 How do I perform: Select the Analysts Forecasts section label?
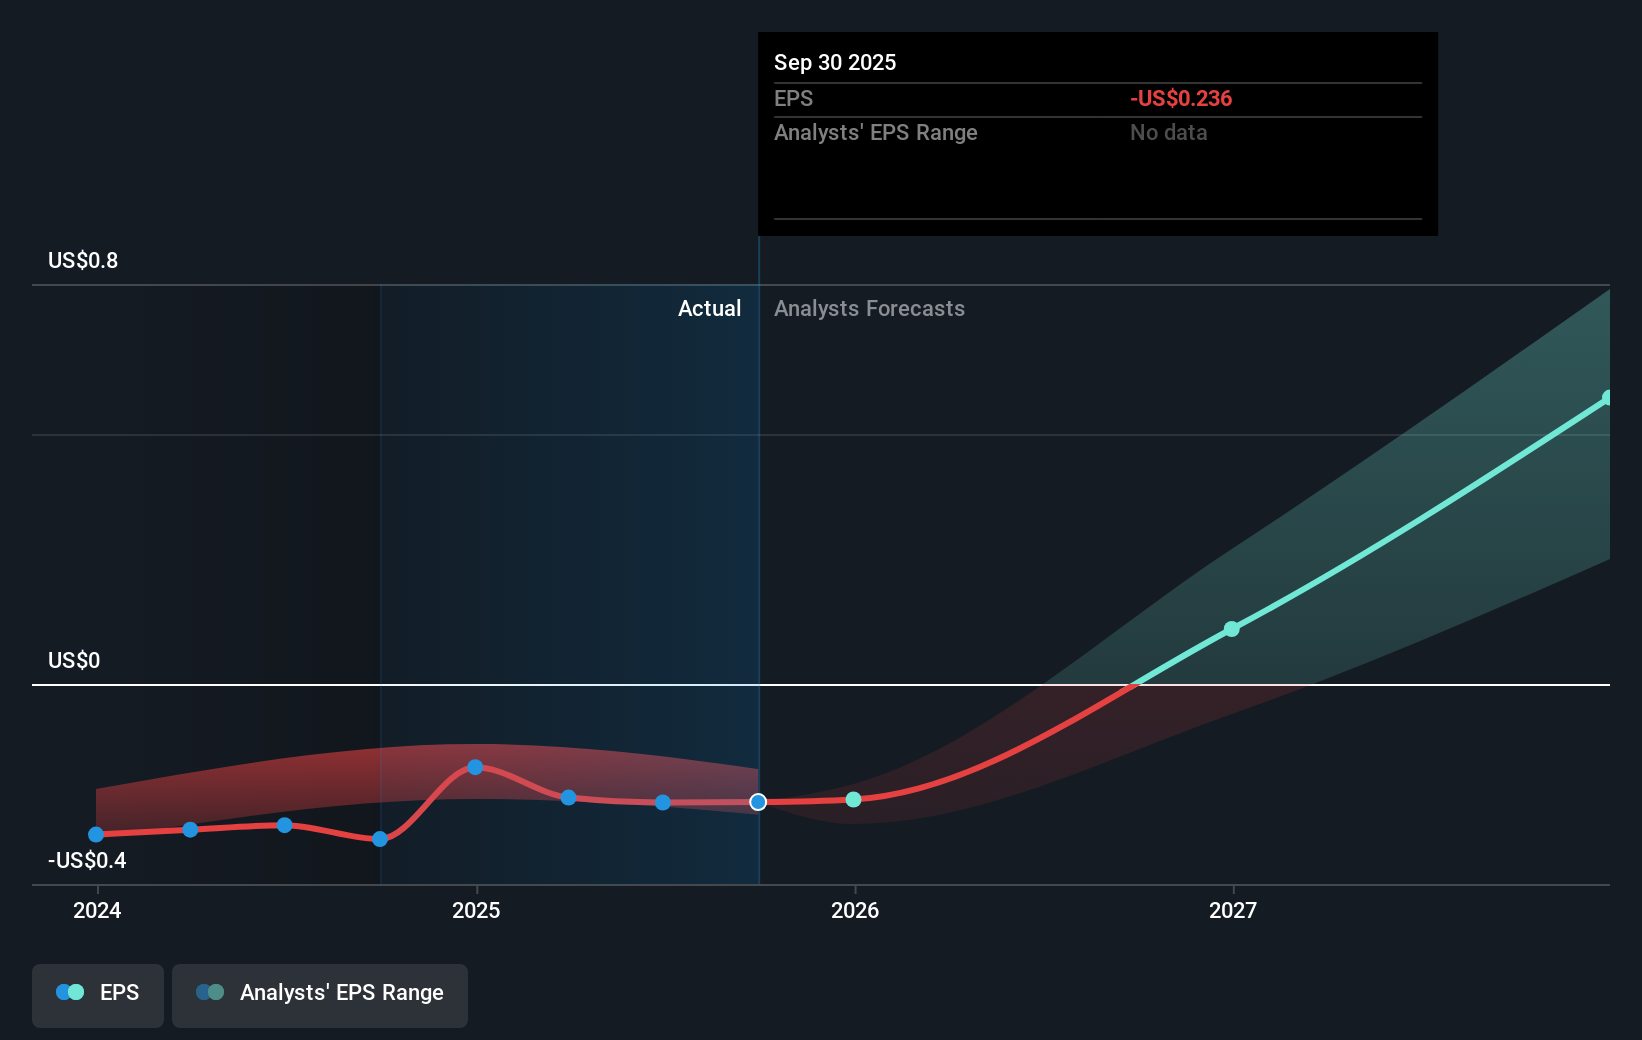(869, 308)
